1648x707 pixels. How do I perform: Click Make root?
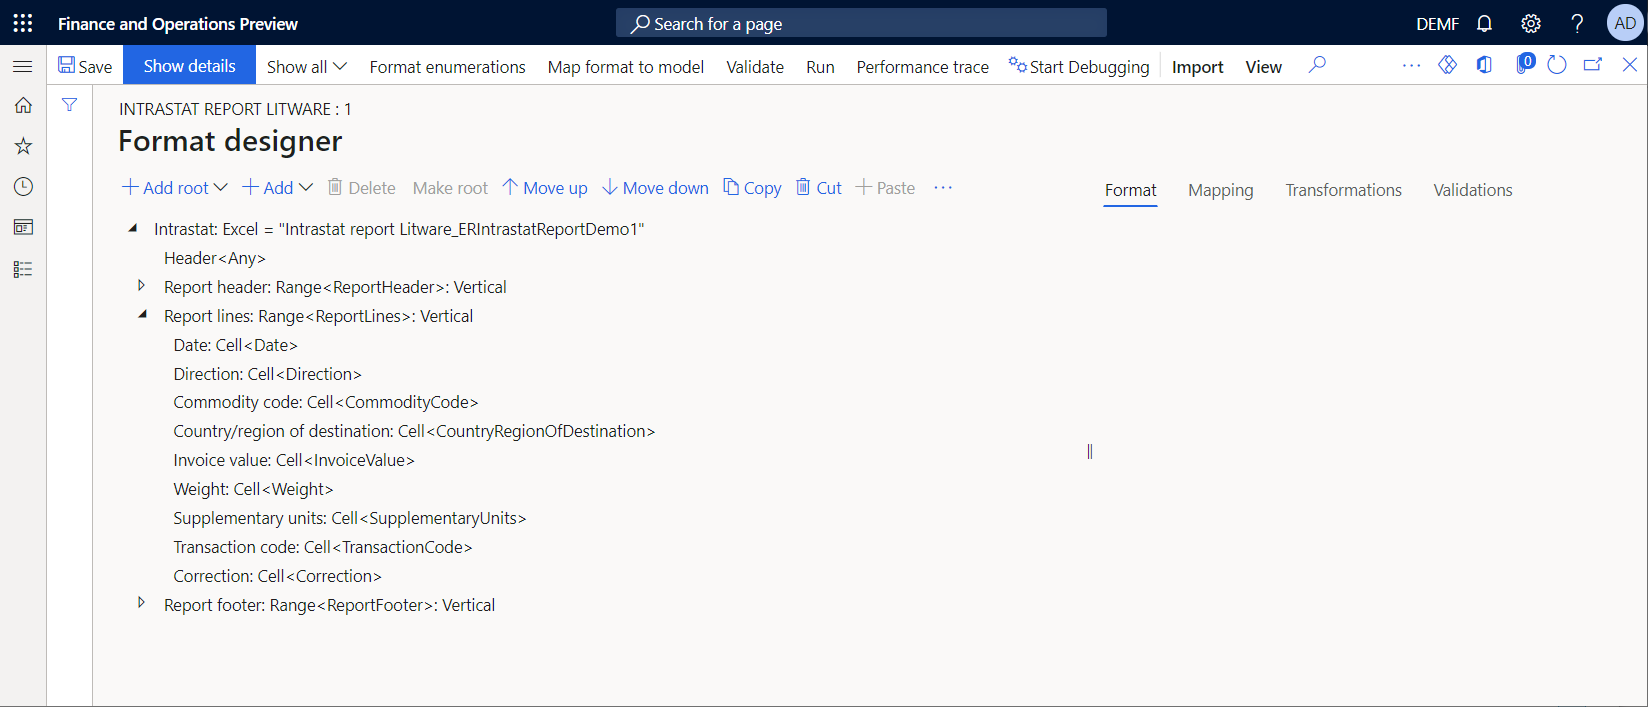(x=450, y=188)
